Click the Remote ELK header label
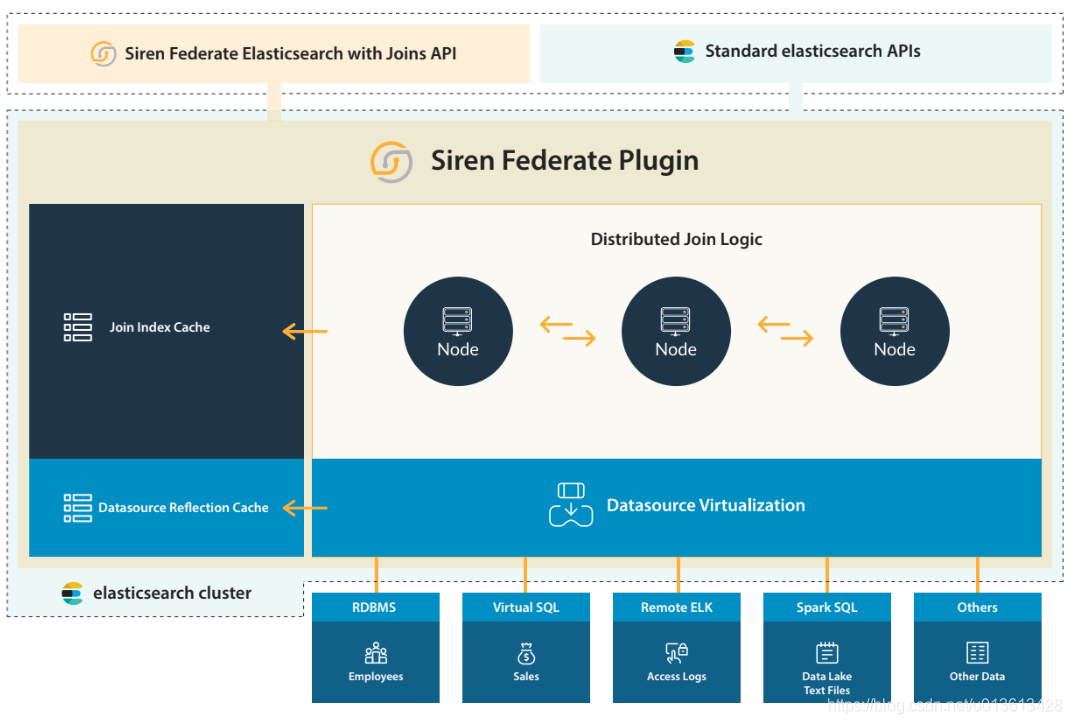The width and height of the screenshot is (1072, 724). tap(677, 607)
